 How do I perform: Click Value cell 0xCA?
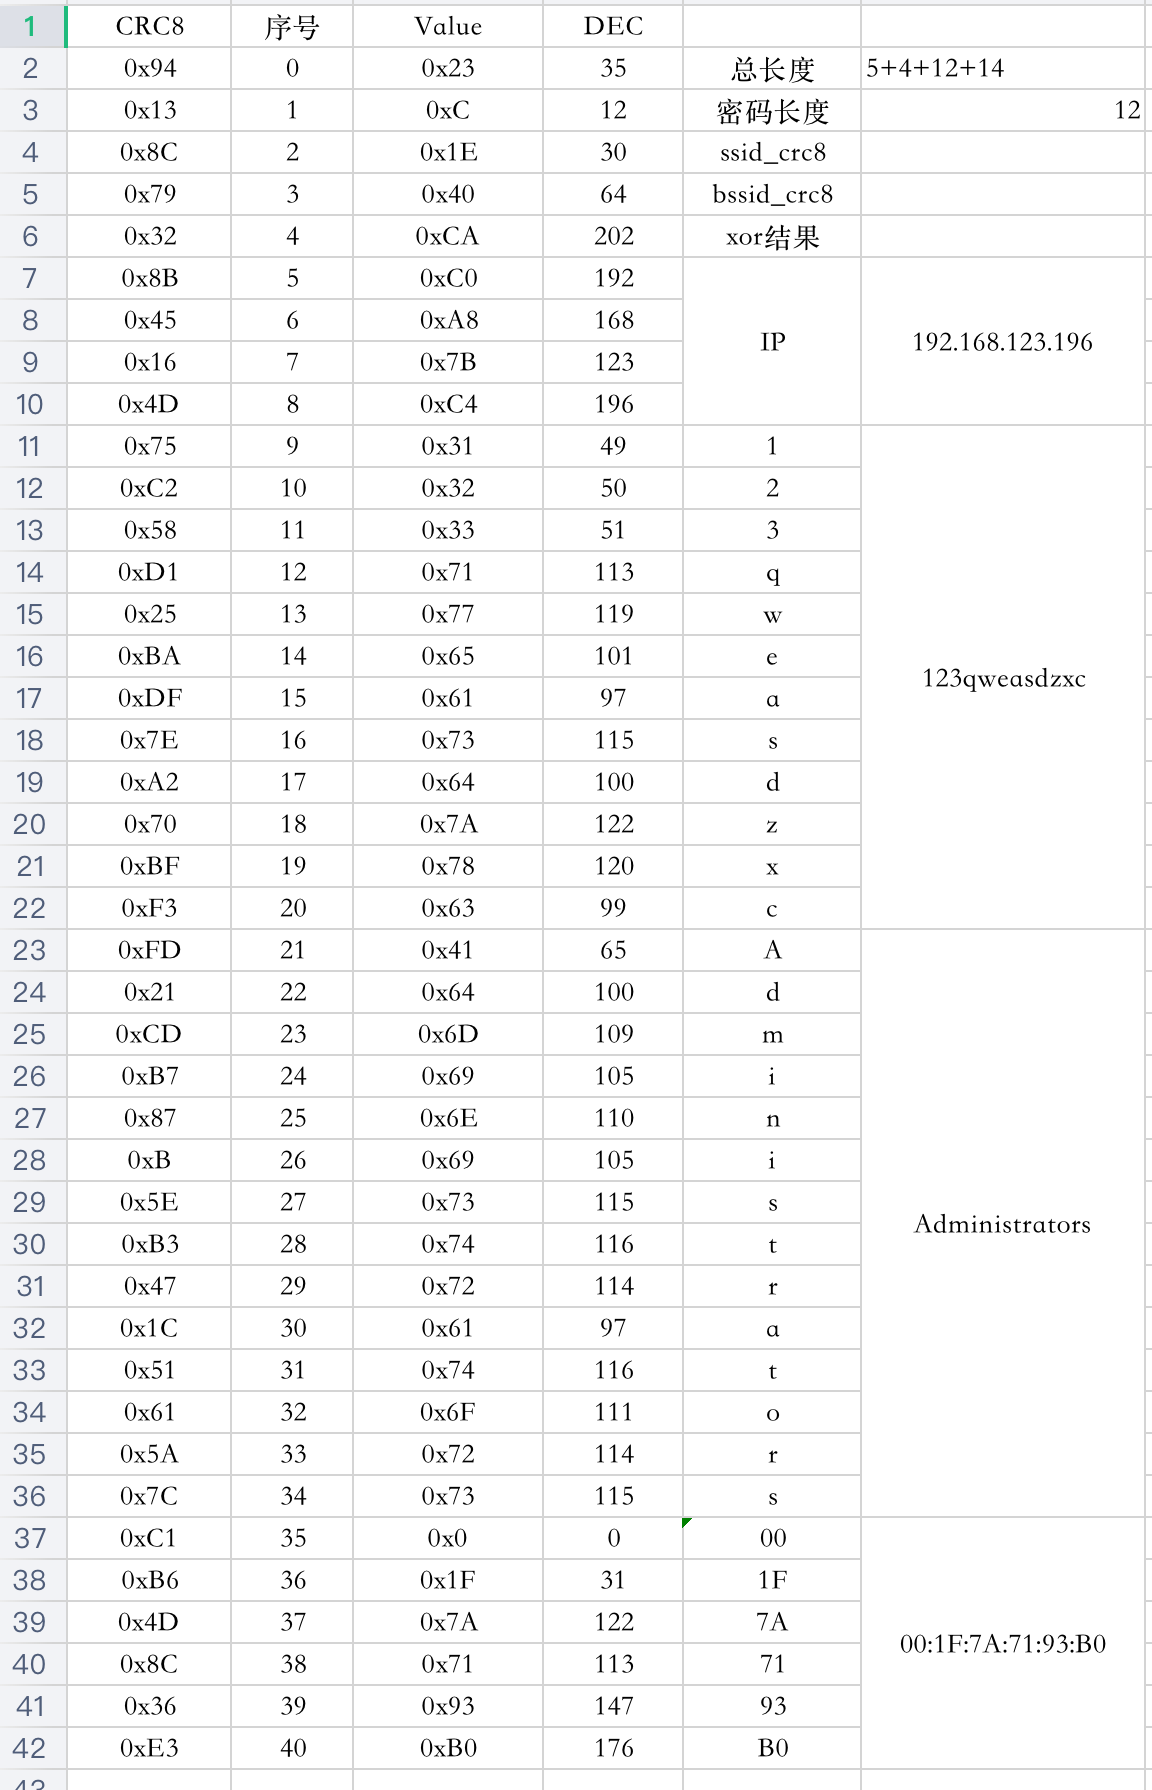tap(448, 236)
